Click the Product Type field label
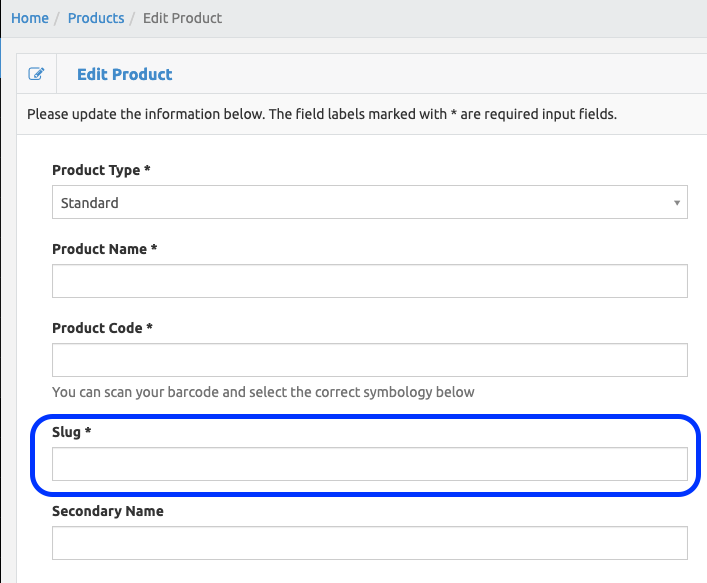 pos(101,170)
